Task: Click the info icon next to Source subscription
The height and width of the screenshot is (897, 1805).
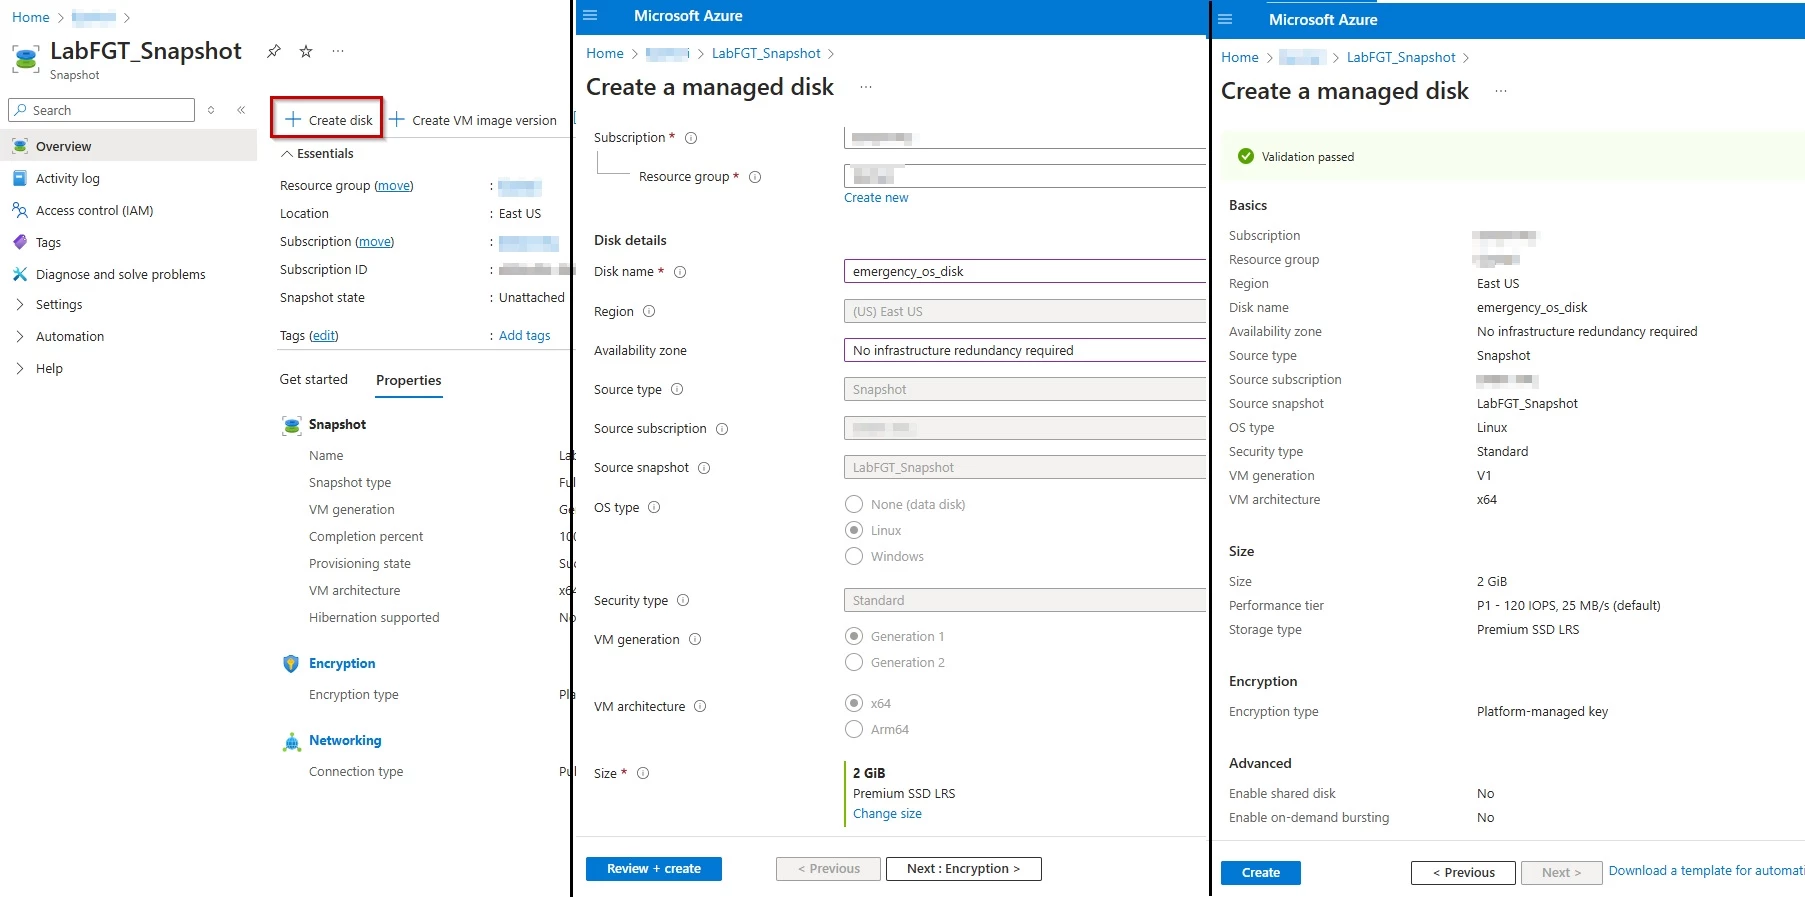Action: tap(722, 429)
